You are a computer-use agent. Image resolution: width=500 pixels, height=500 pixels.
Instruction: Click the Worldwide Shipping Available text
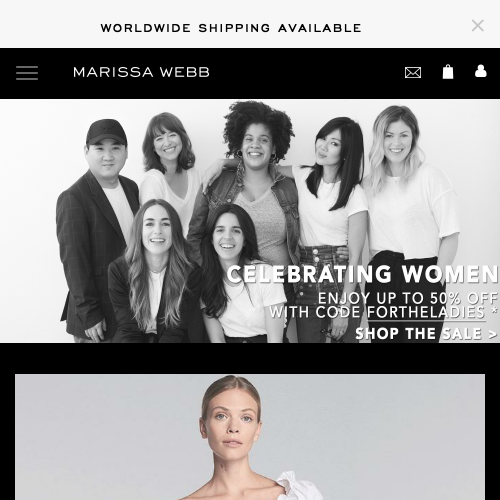click(231, 28)
